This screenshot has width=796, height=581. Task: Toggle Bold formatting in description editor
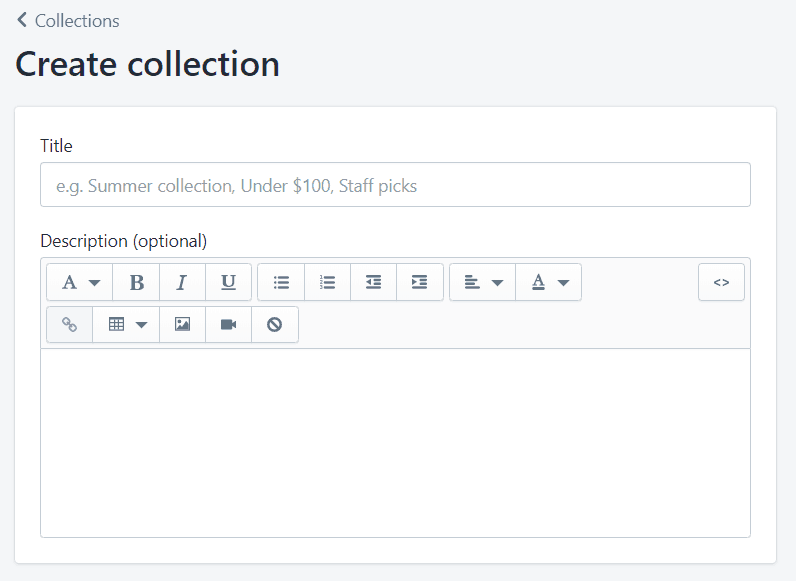137,282
